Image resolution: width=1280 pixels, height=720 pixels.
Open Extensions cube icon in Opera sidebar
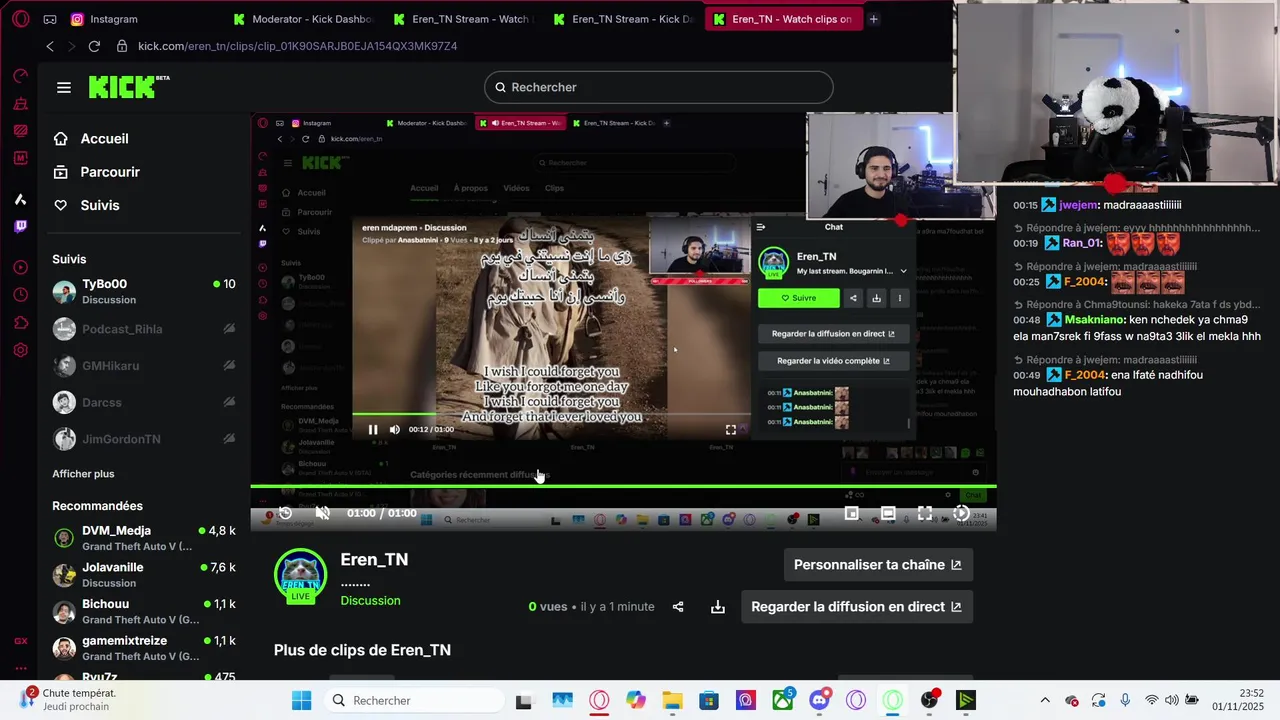coord(20,323)
